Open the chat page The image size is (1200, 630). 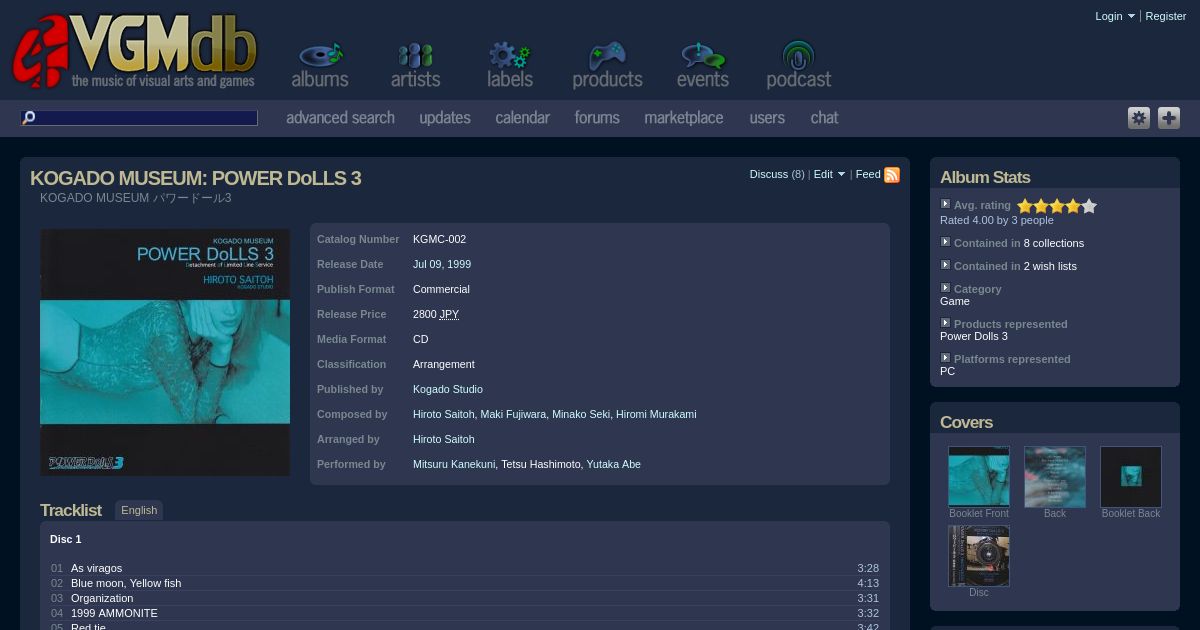(x=824, y=118)
